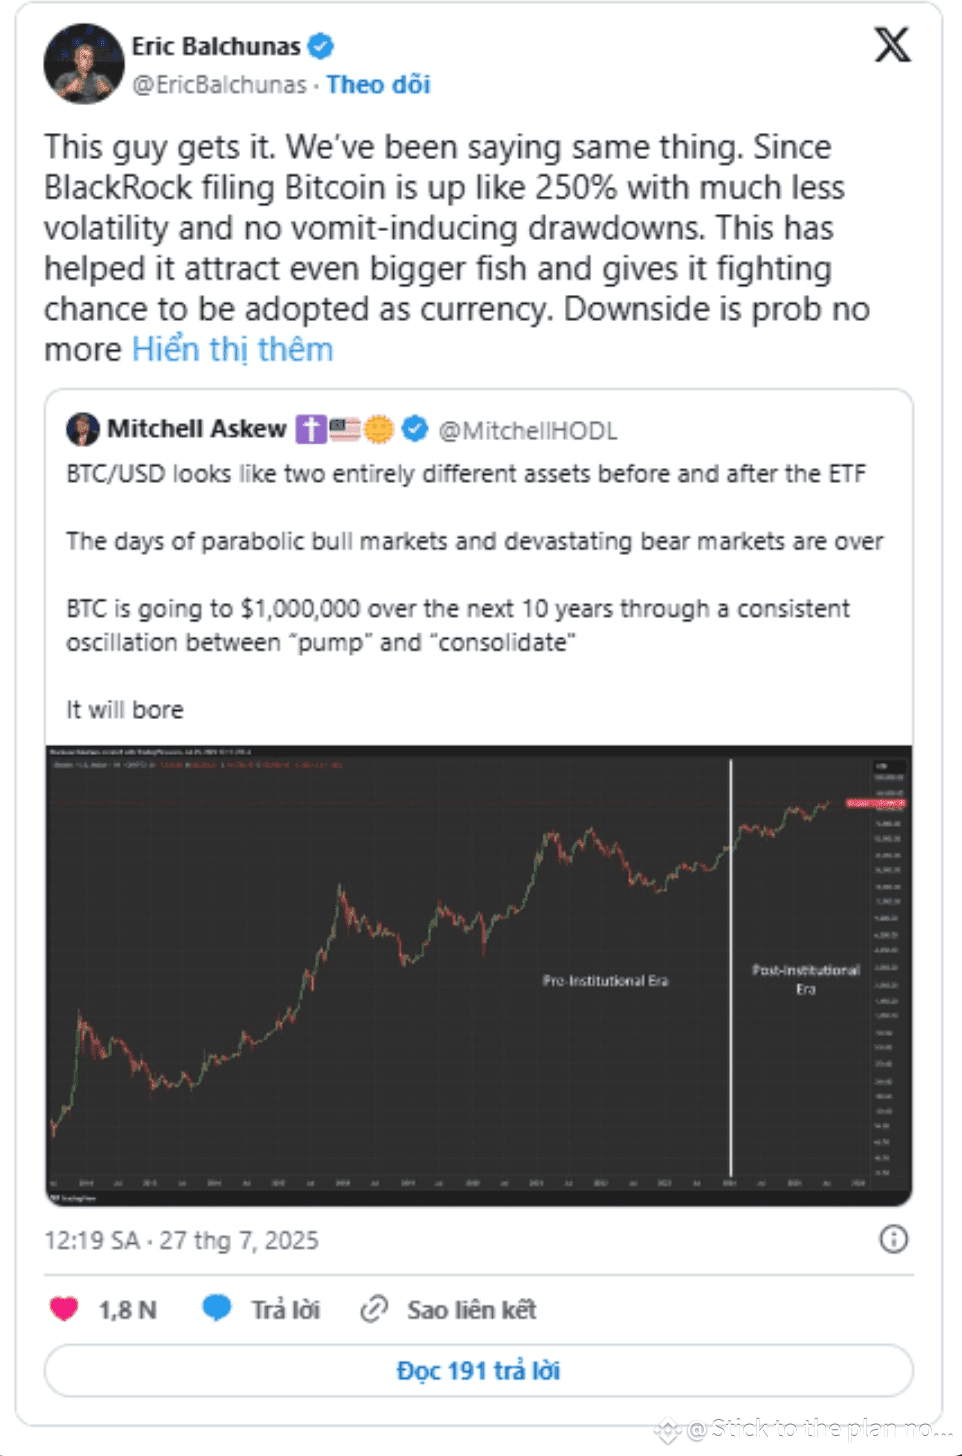Follow Eric via "Theo dõi" link

378,85
